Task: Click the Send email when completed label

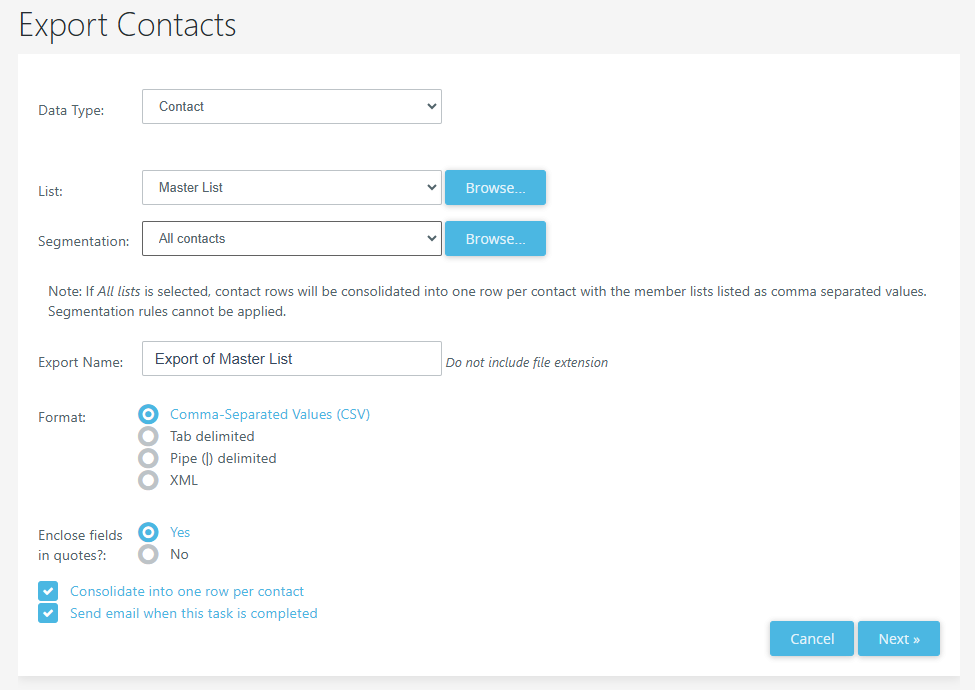Action: (x=193, y=613)
